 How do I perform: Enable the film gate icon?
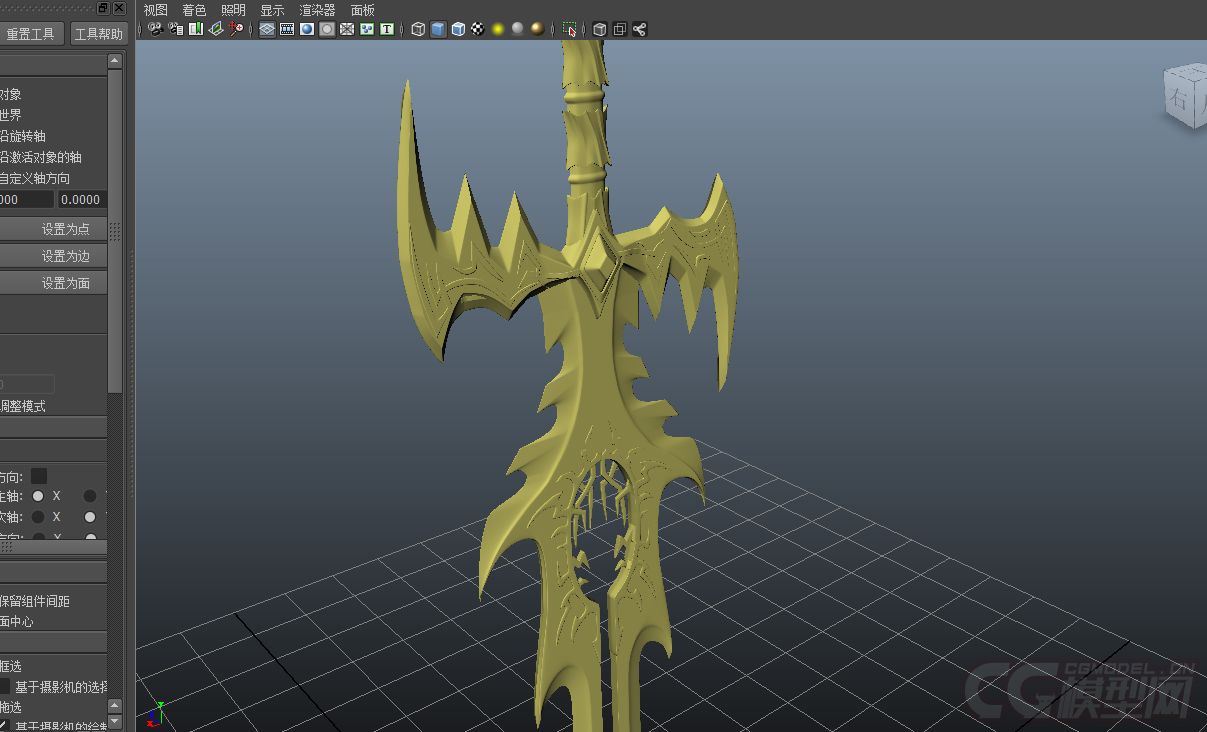[287, 29]
